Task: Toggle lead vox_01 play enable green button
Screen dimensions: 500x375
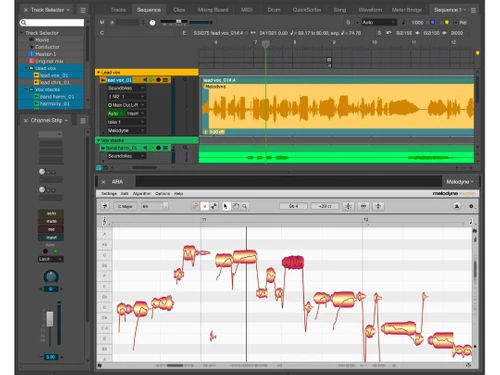Action: [x=152, y=80]
